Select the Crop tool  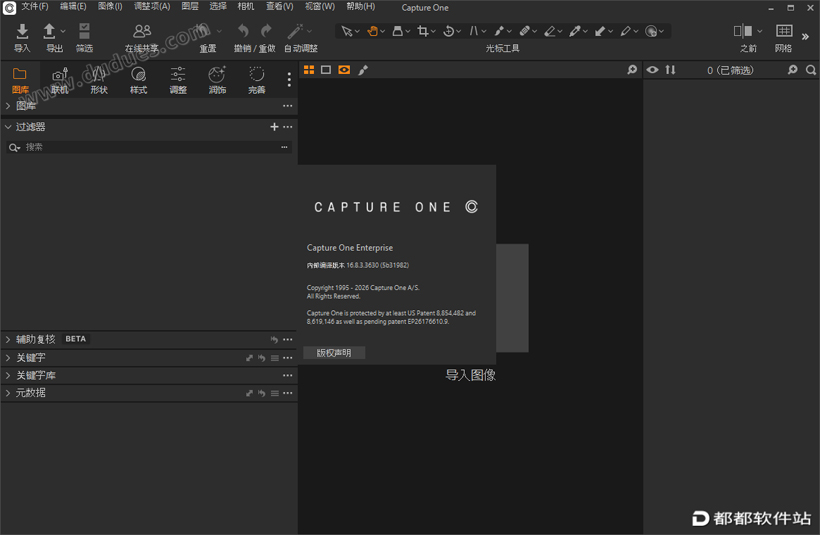point(423,31)
